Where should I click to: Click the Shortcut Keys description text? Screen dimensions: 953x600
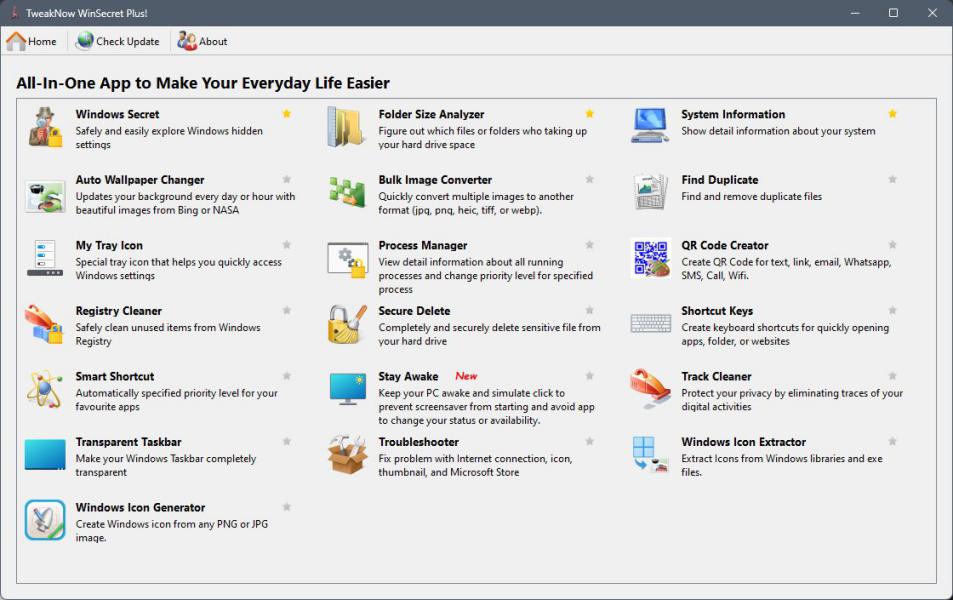click(x=785, y=334)
